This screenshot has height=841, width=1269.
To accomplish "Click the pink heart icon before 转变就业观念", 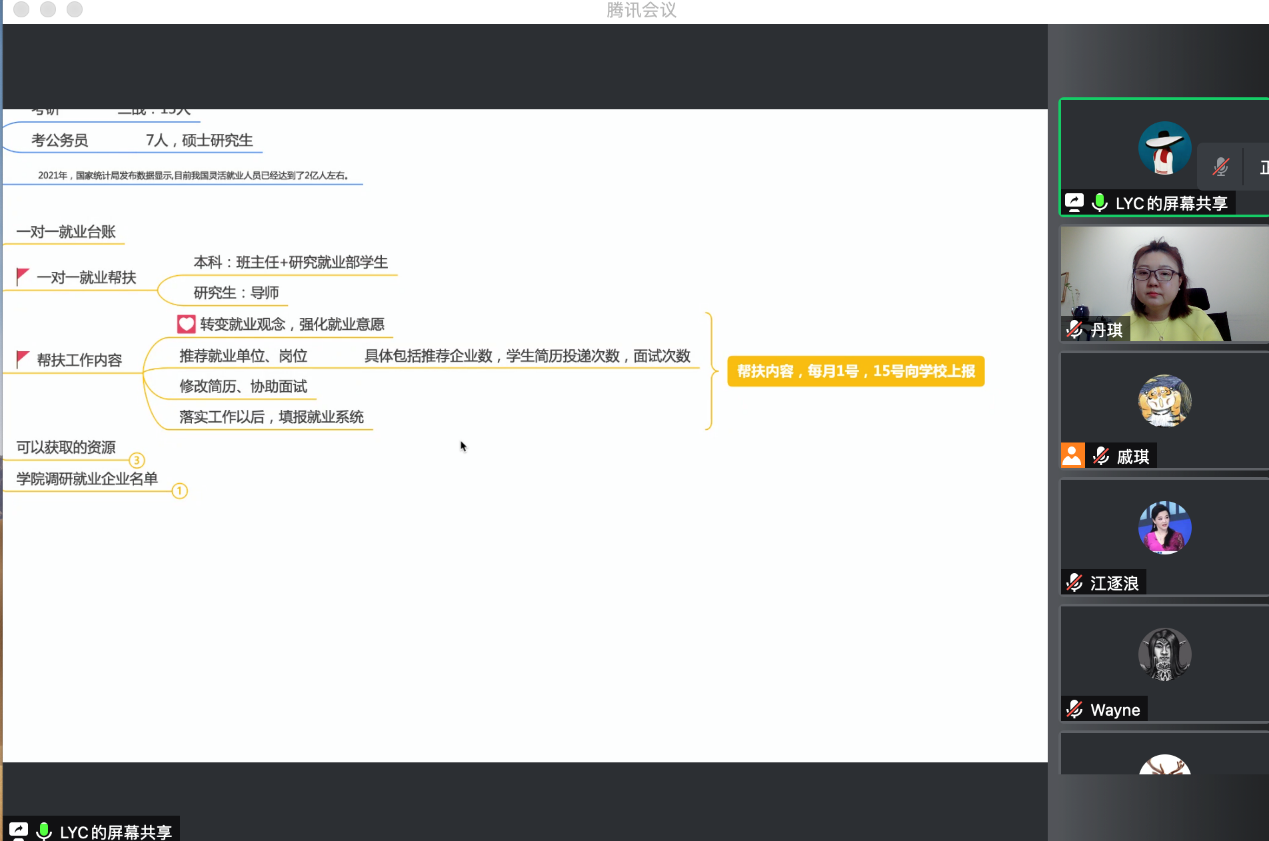I will pos(186,324).
